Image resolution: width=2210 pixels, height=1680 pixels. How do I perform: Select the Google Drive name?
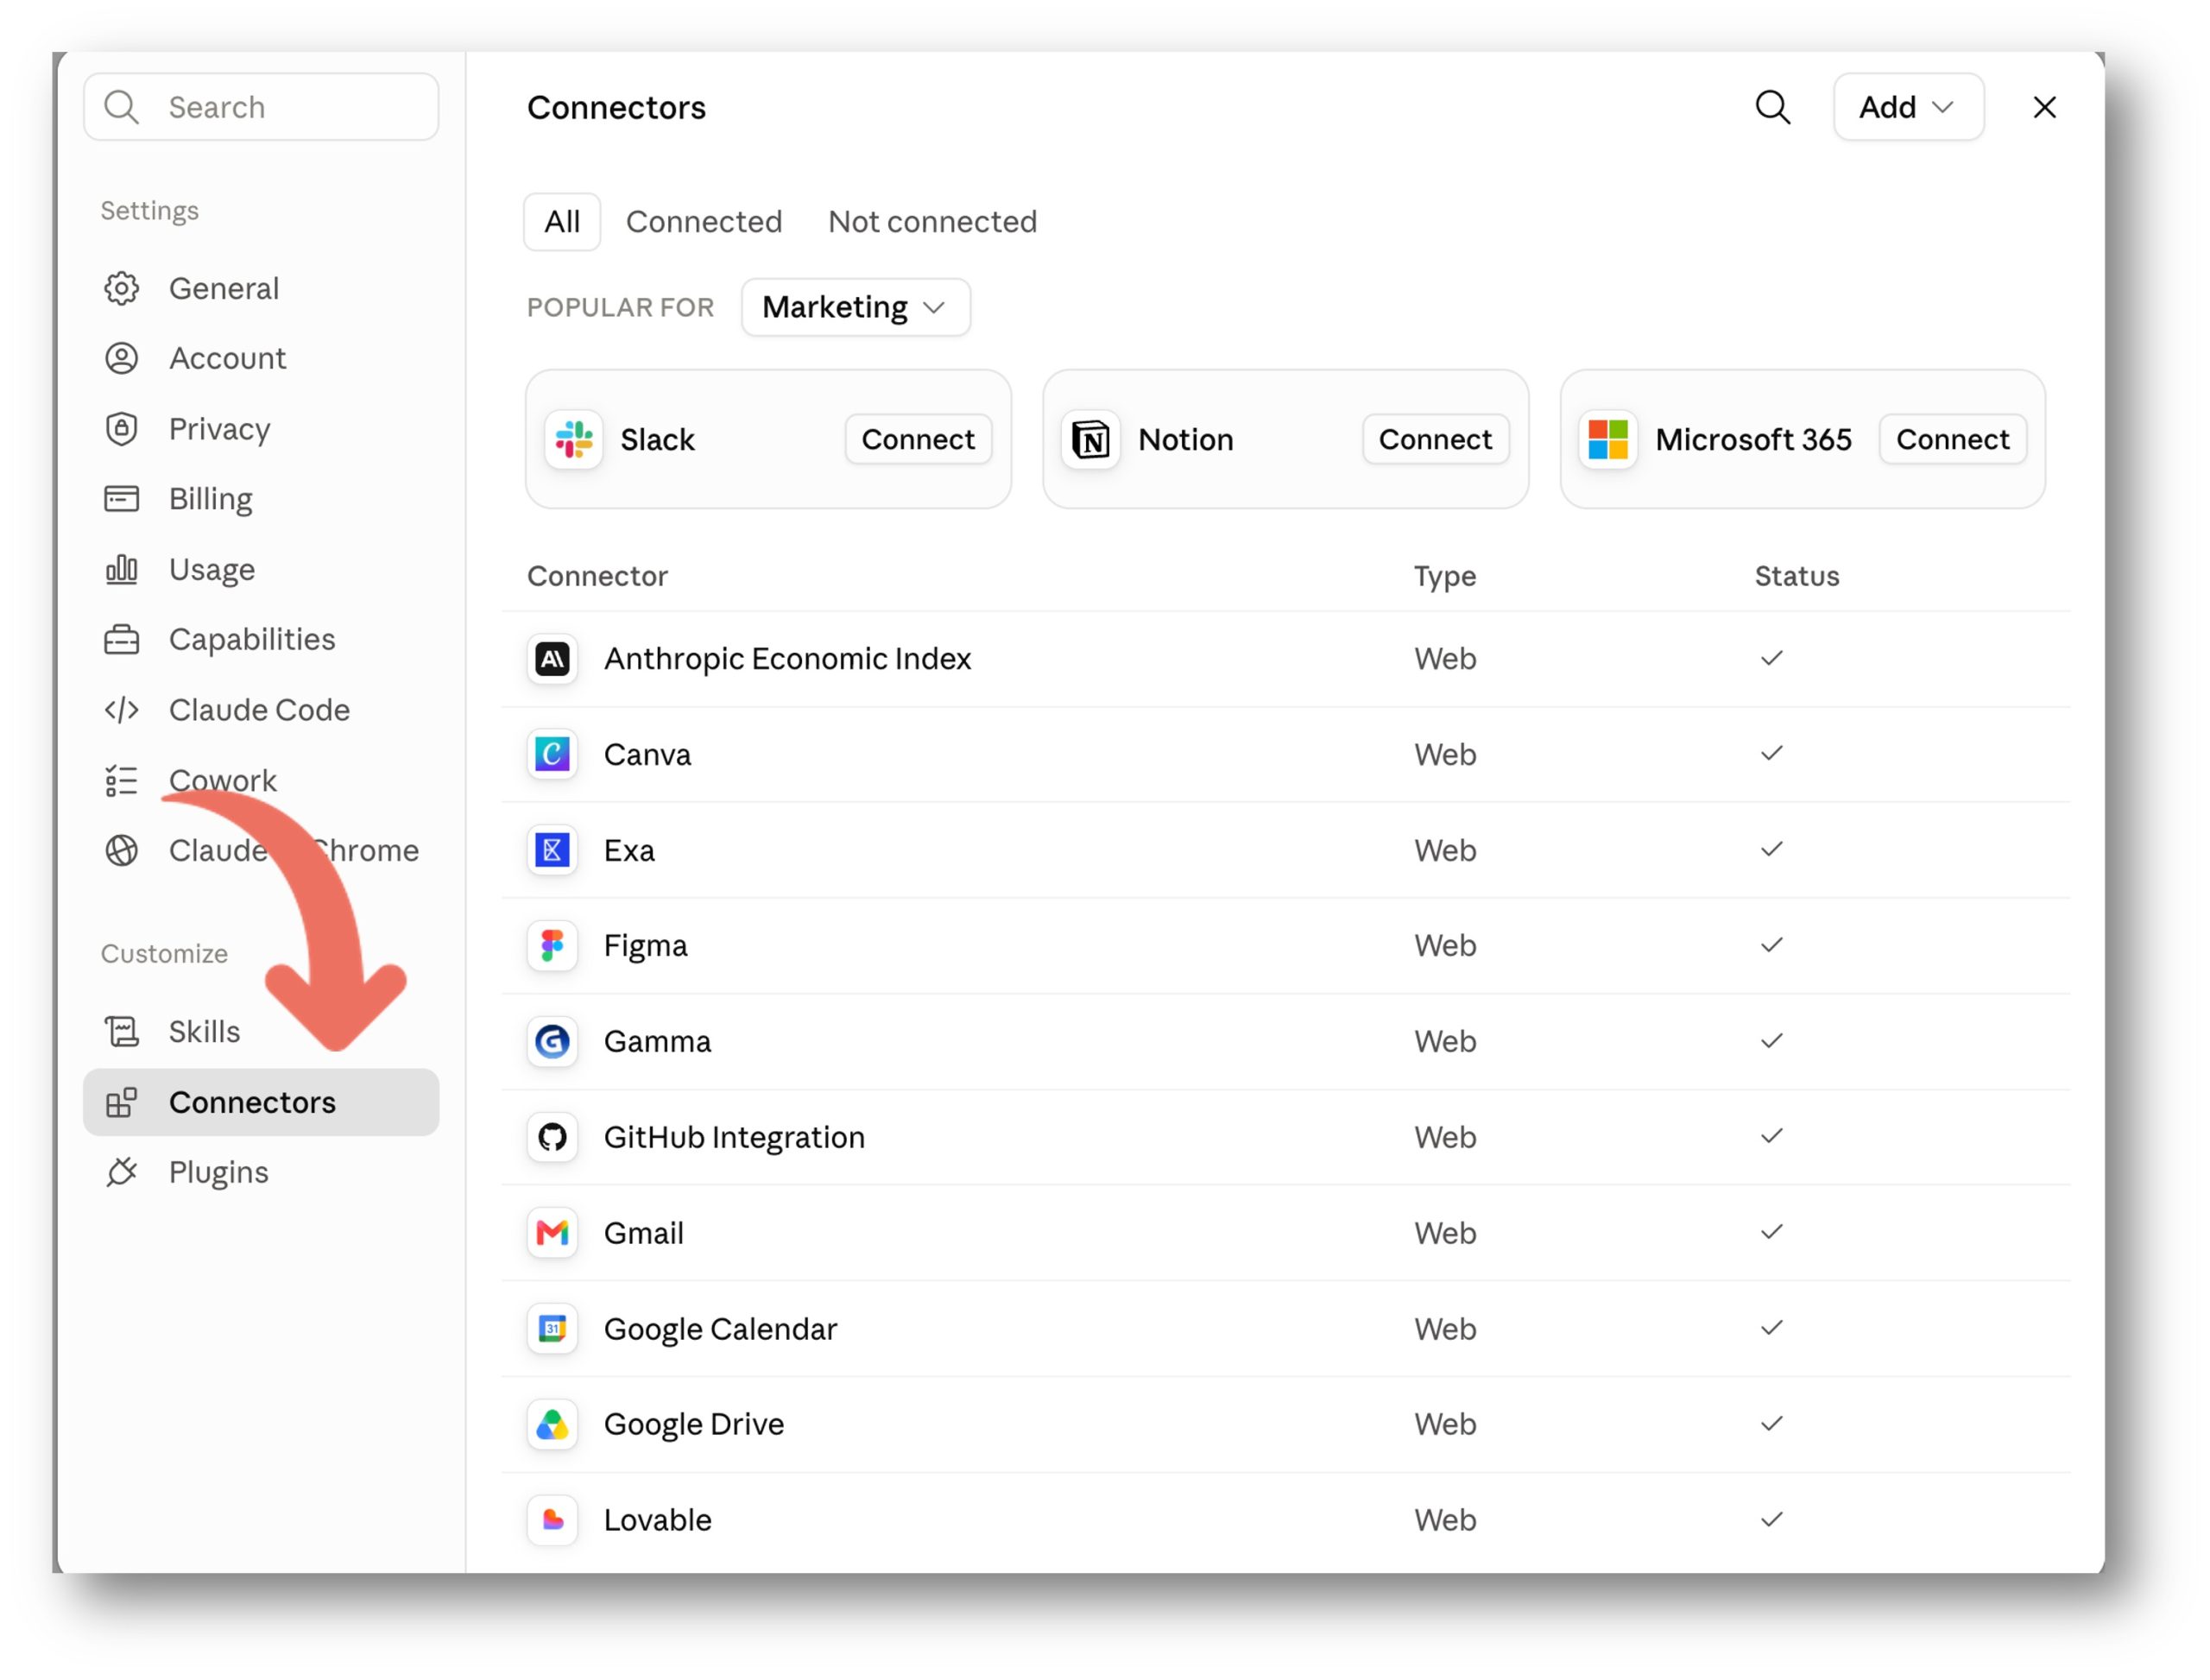tap(694, 1425)
